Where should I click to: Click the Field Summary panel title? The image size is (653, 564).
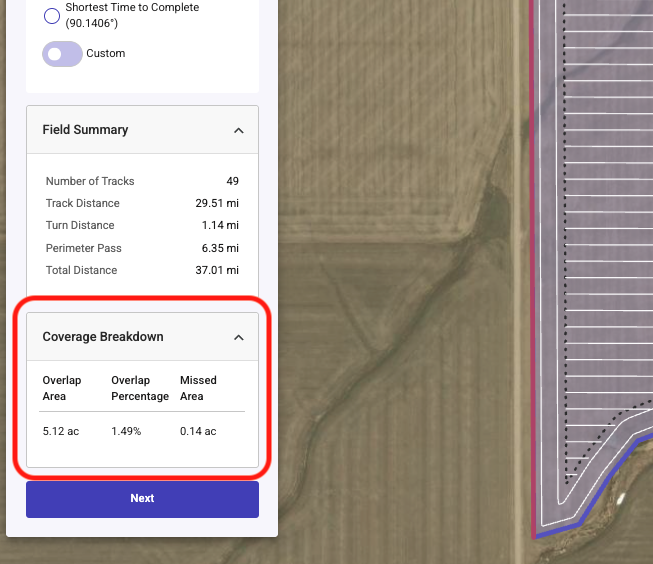point(85,130)
